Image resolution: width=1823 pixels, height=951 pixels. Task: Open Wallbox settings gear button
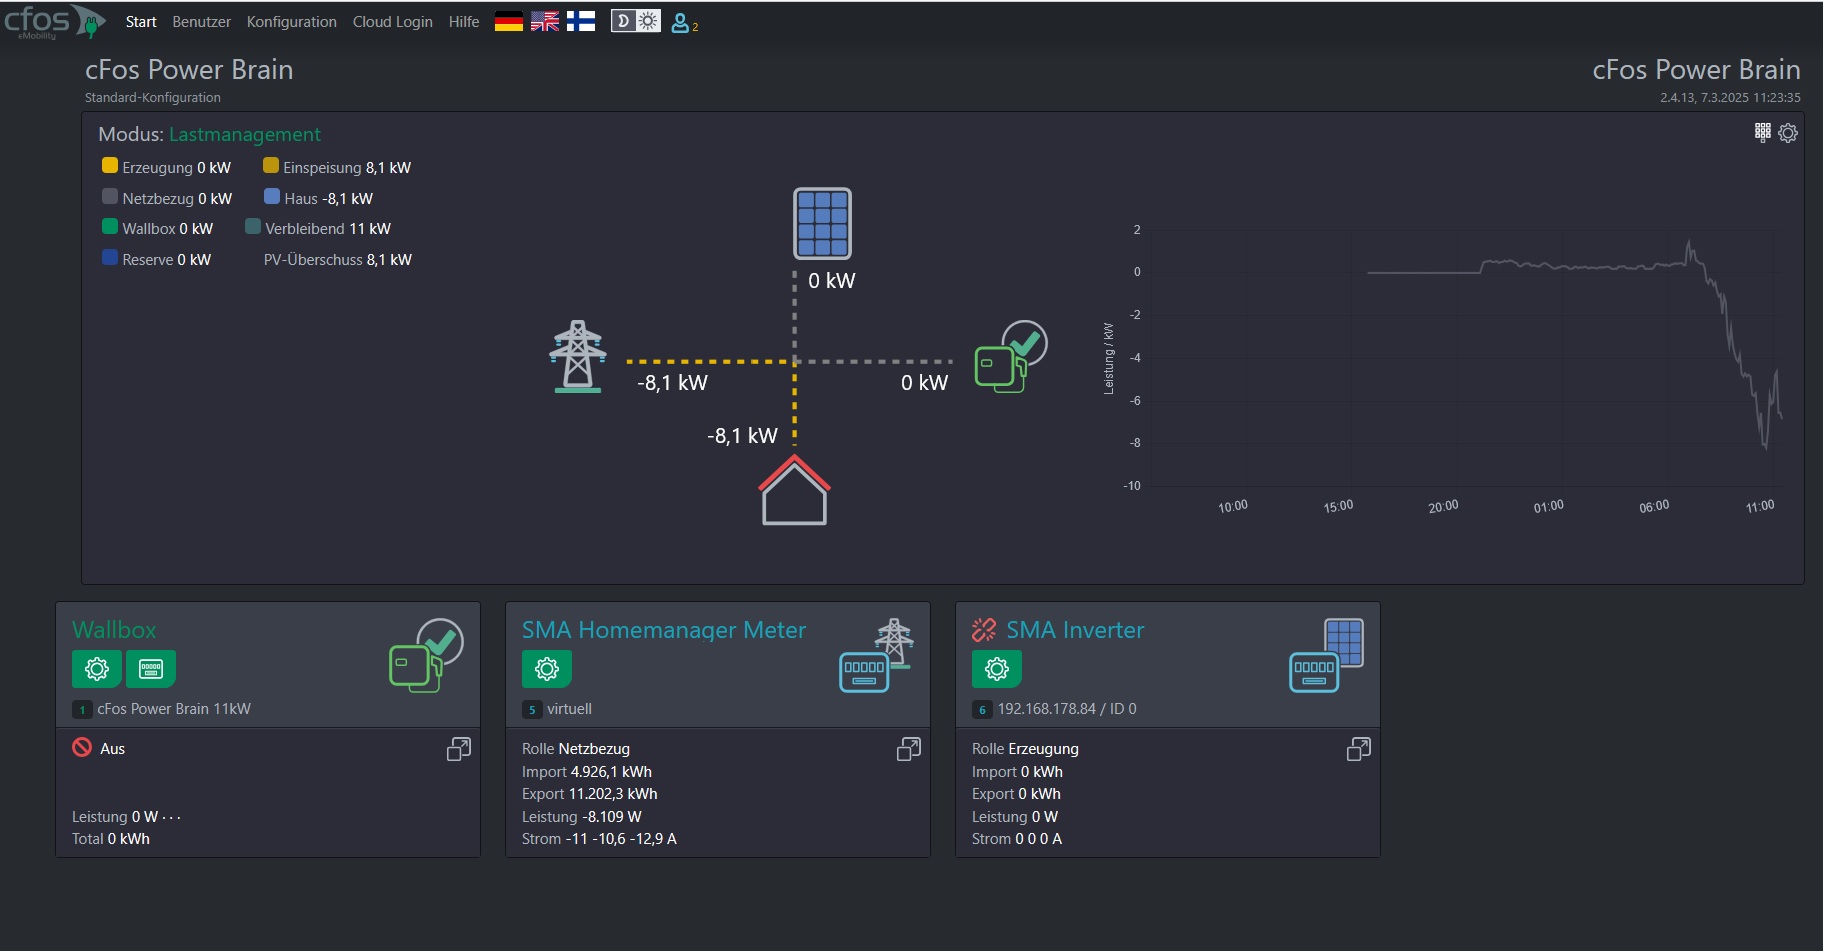point(97,669)
